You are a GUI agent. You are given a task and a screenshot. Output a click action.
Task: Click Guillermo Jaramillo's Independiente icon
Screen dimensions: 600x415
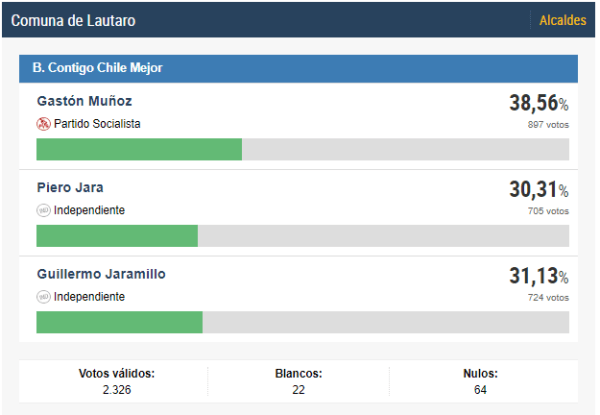[x=43, y=297]
